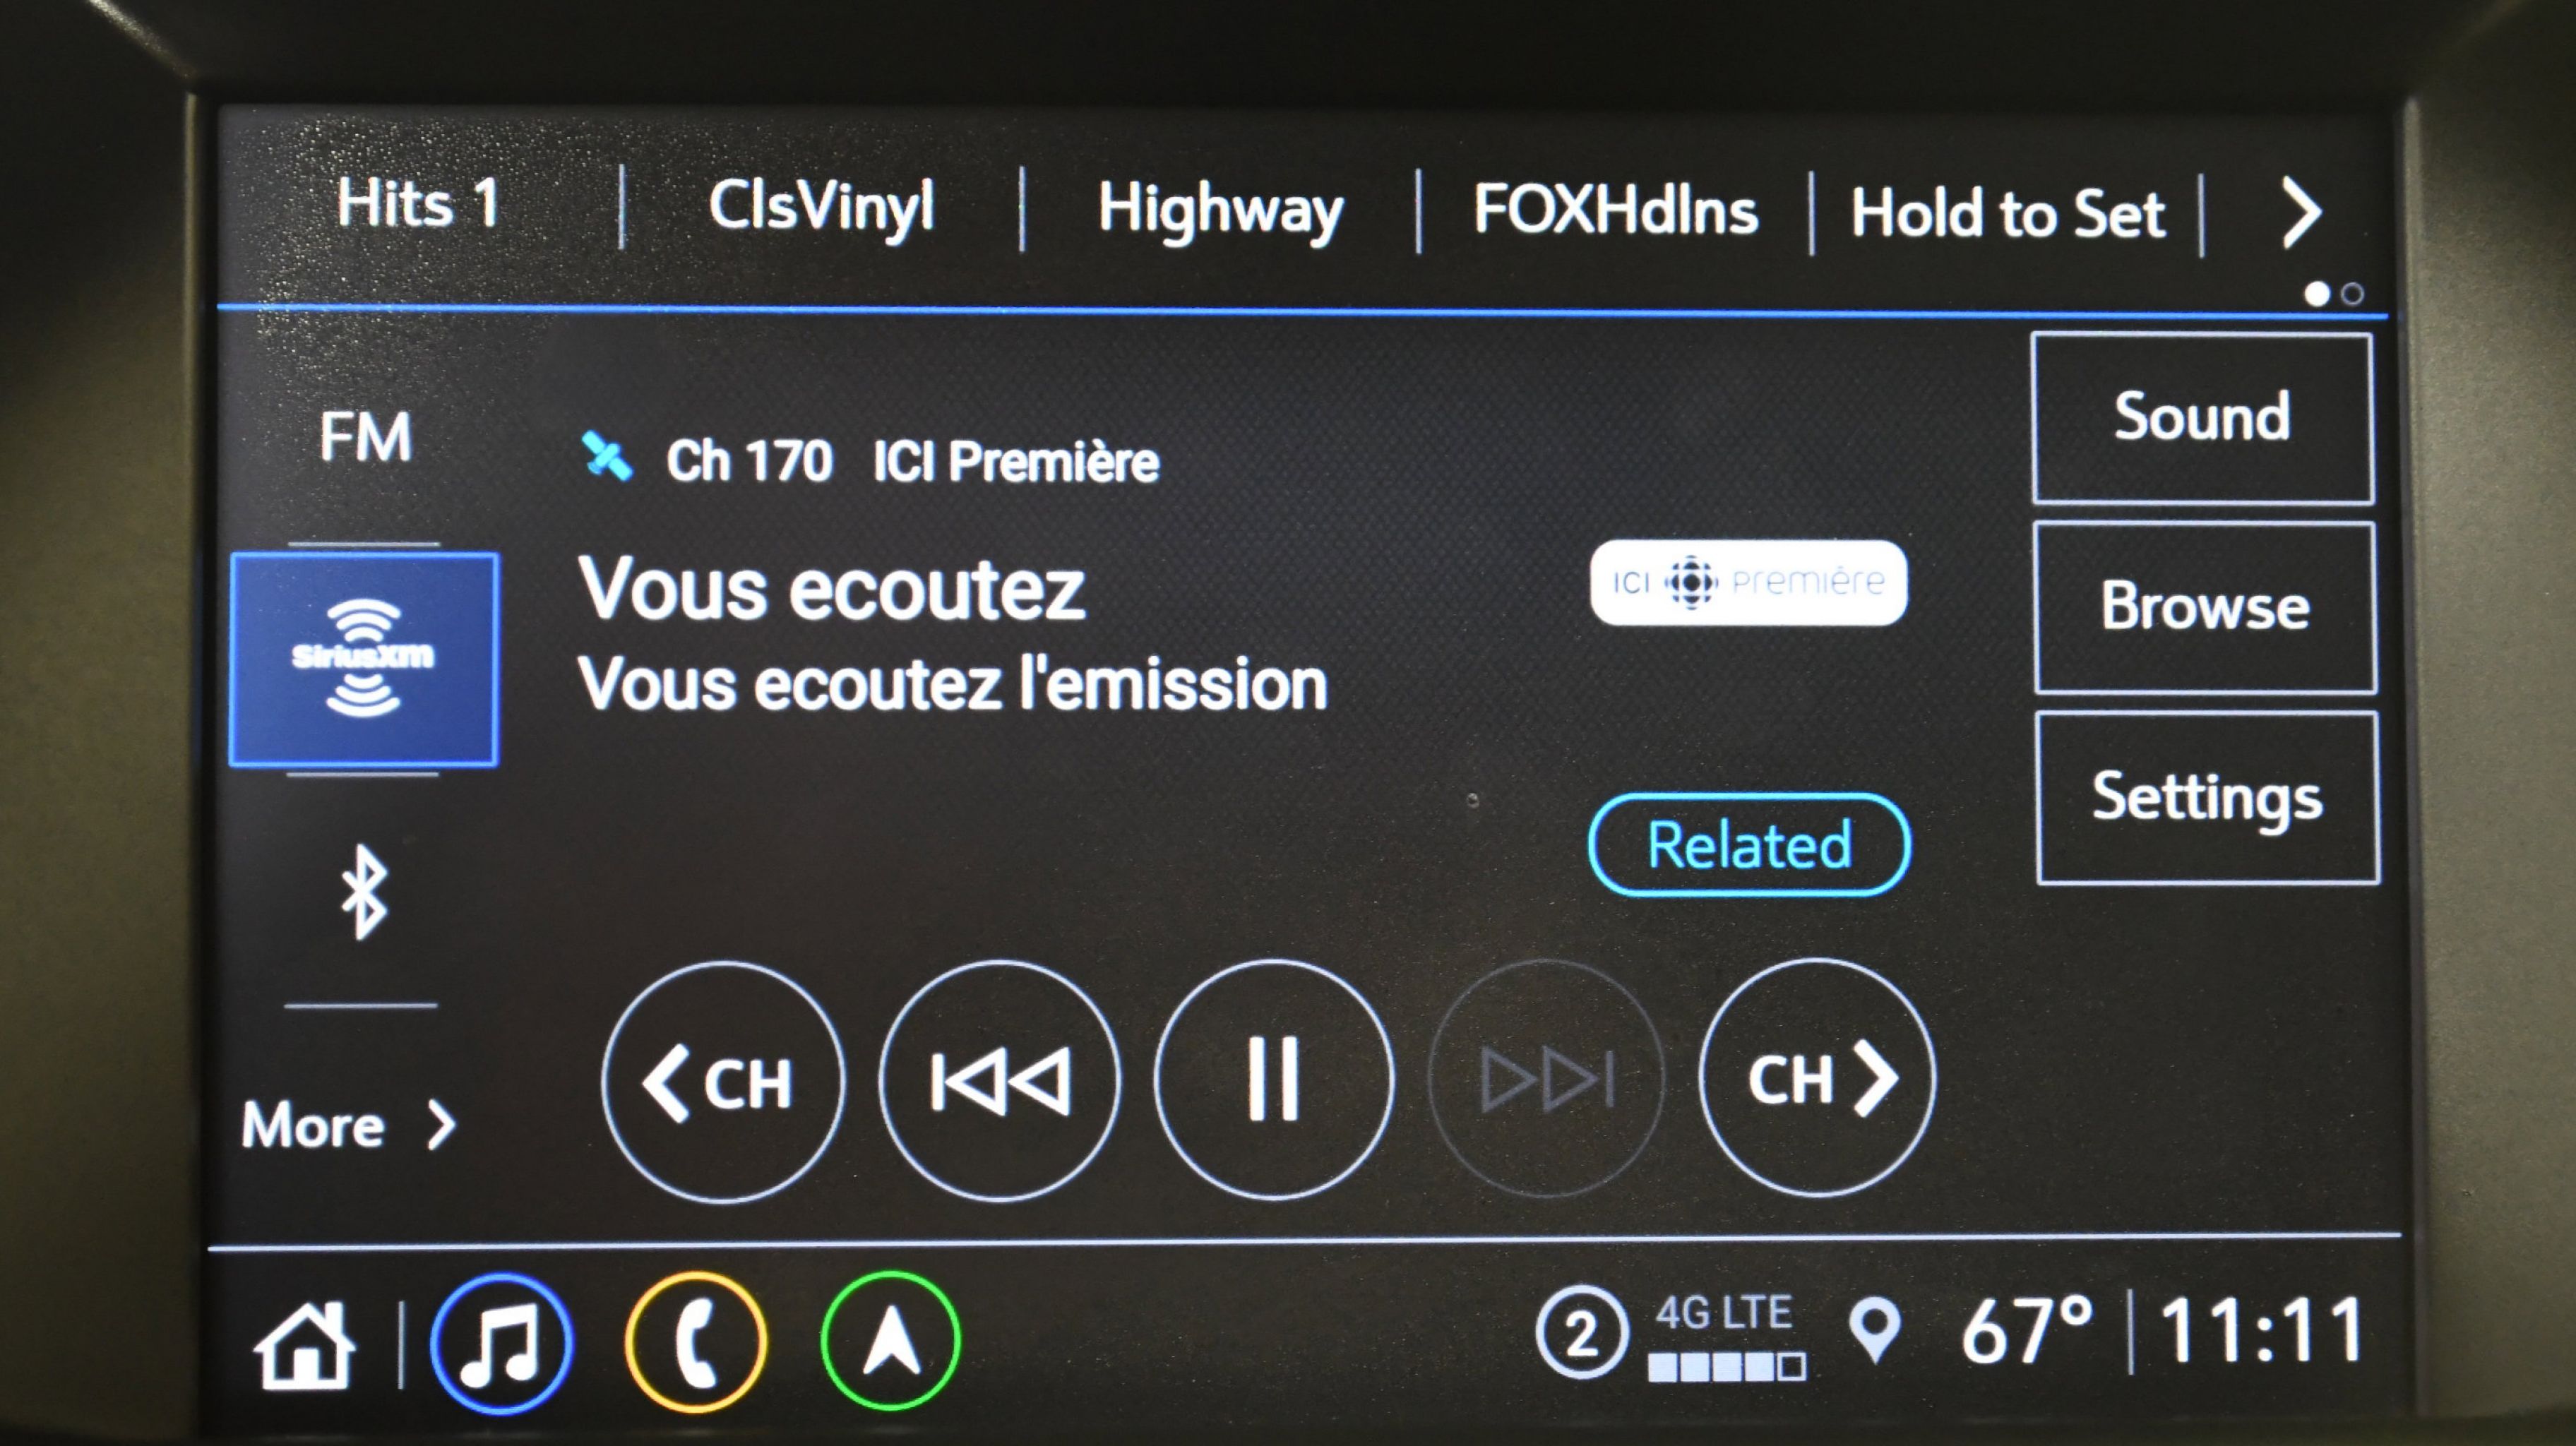
Task: Tune to the Hits 1 preset
Action: coord(418,203)
